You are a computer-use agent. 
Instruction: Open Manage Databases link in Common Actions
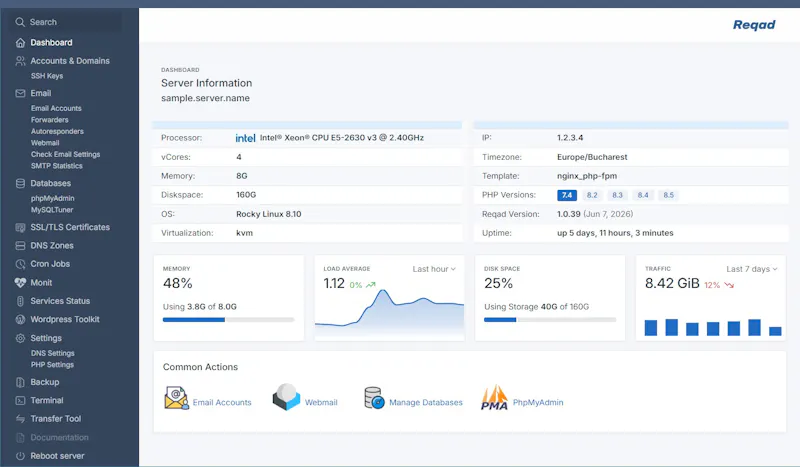tap(426, 403)
